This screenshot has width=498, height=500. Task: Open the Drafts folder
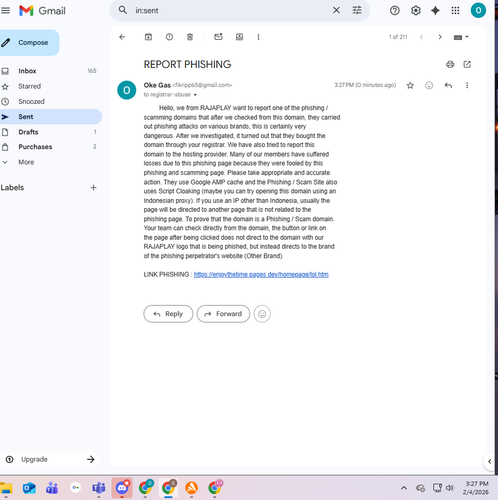tap(50, 132)
